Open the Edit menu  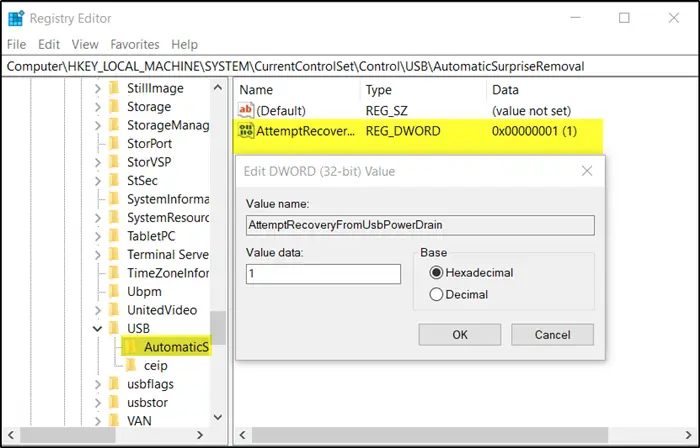pyautogui.click(x=49, y=45)
